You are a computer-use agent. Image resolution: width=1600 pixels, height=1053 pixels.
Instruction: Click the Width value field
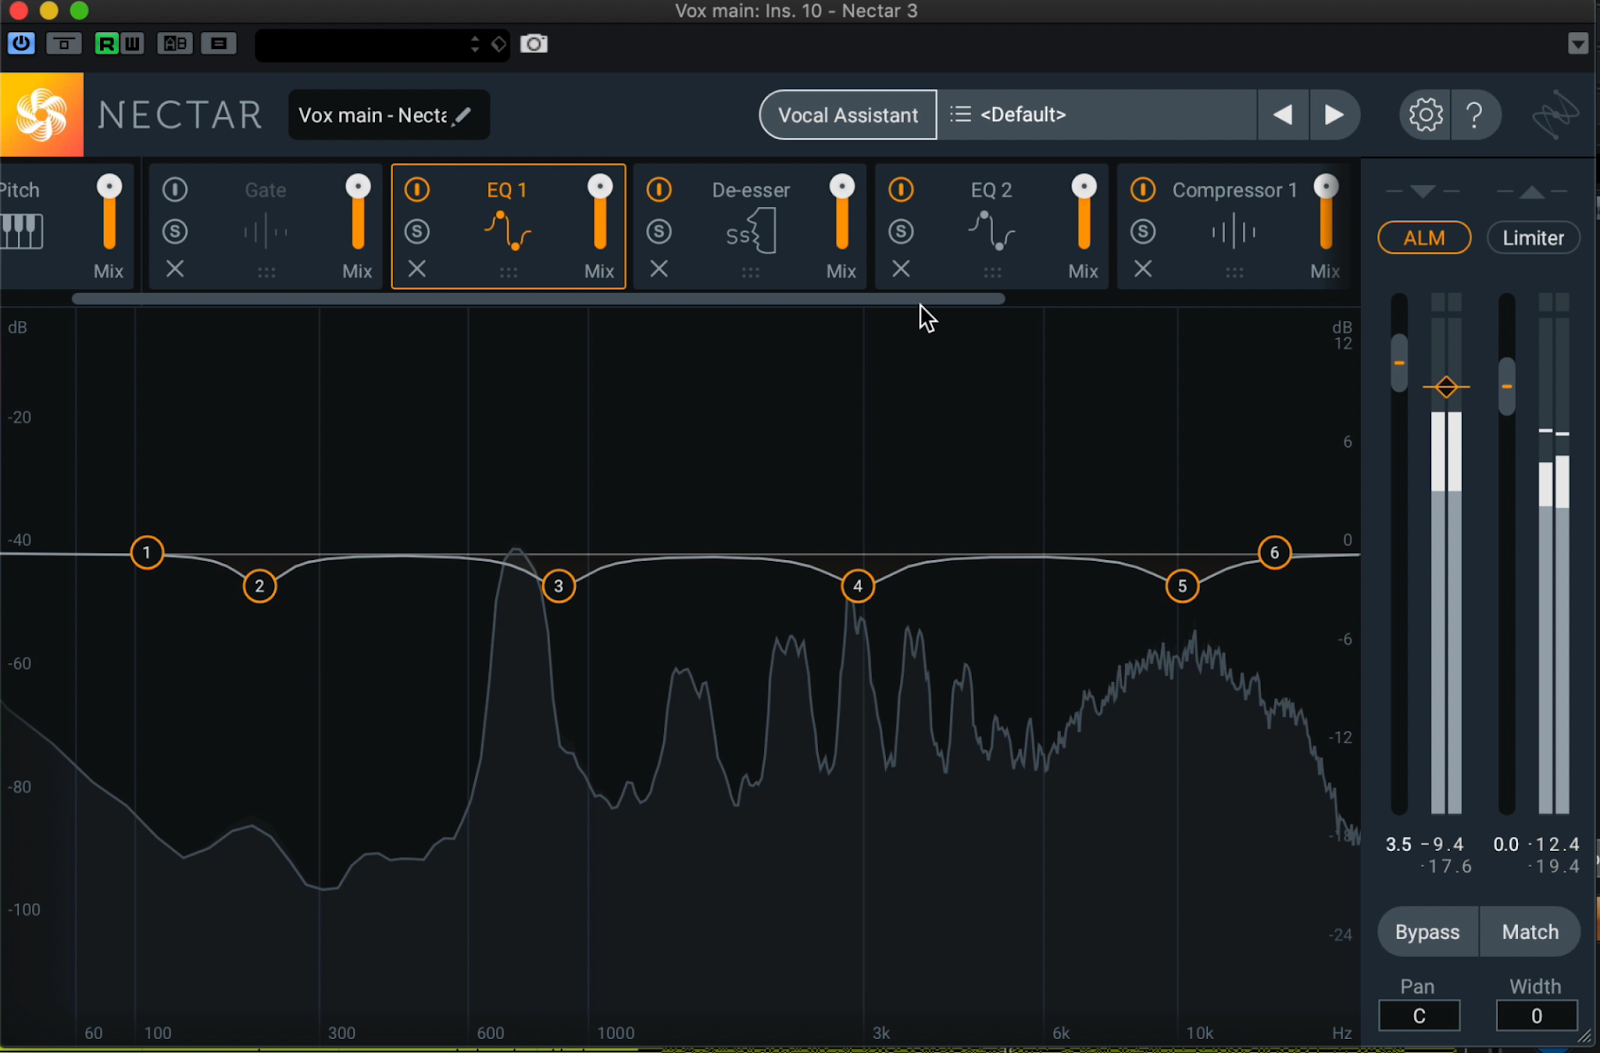point(1537,1016)
